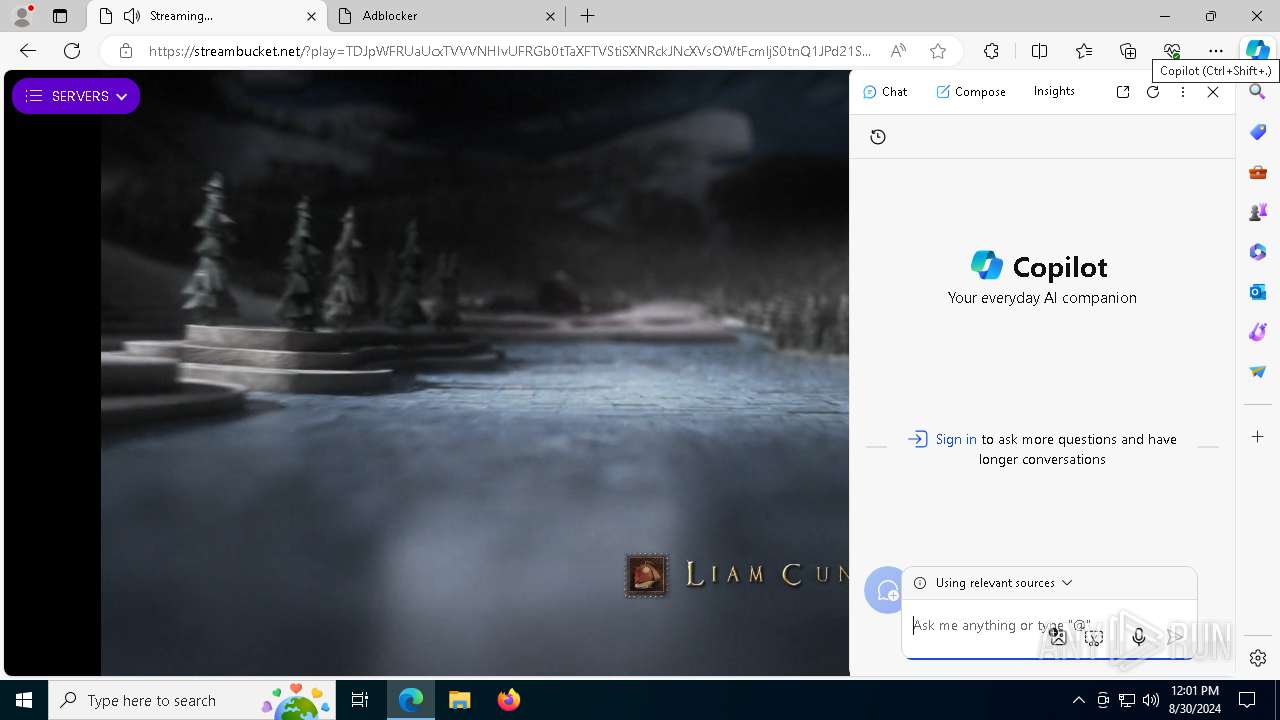Add an image to Copilot prompt
This screenshot has width=1280, height=720.
1058,637
